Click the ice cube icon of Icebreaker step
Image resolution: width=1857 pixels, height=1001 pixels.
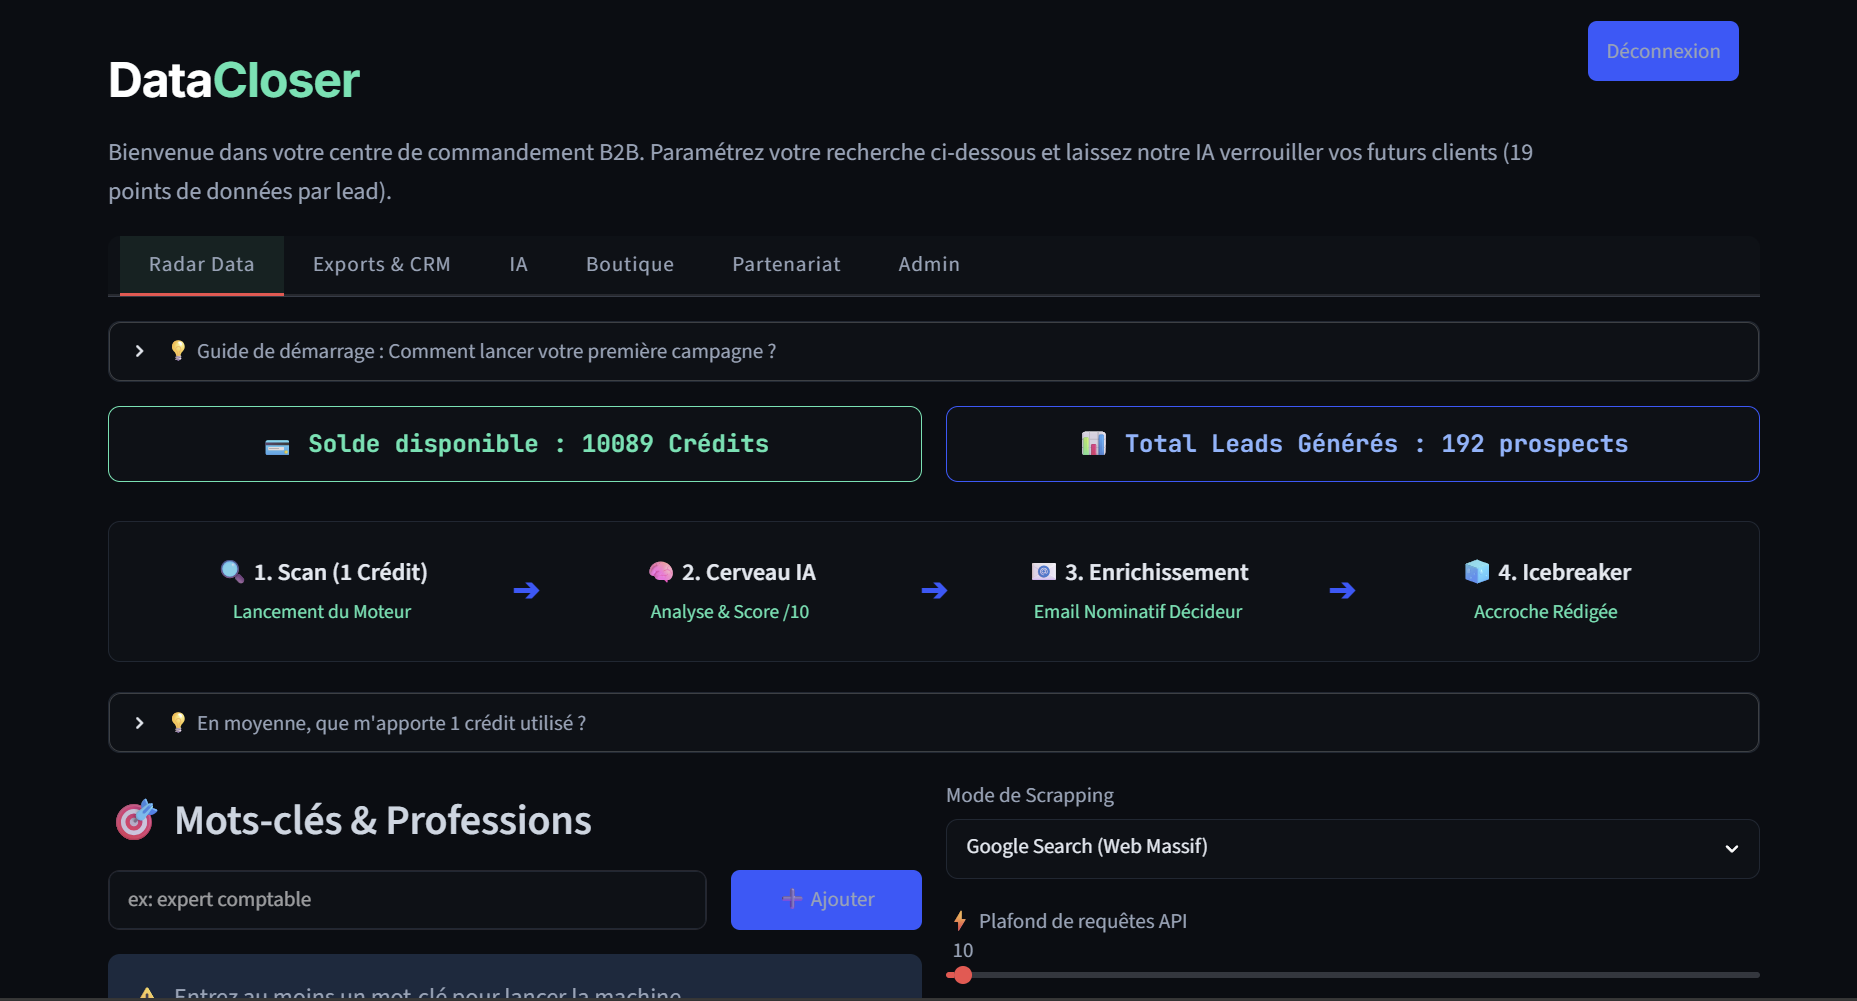(1477, 571)
